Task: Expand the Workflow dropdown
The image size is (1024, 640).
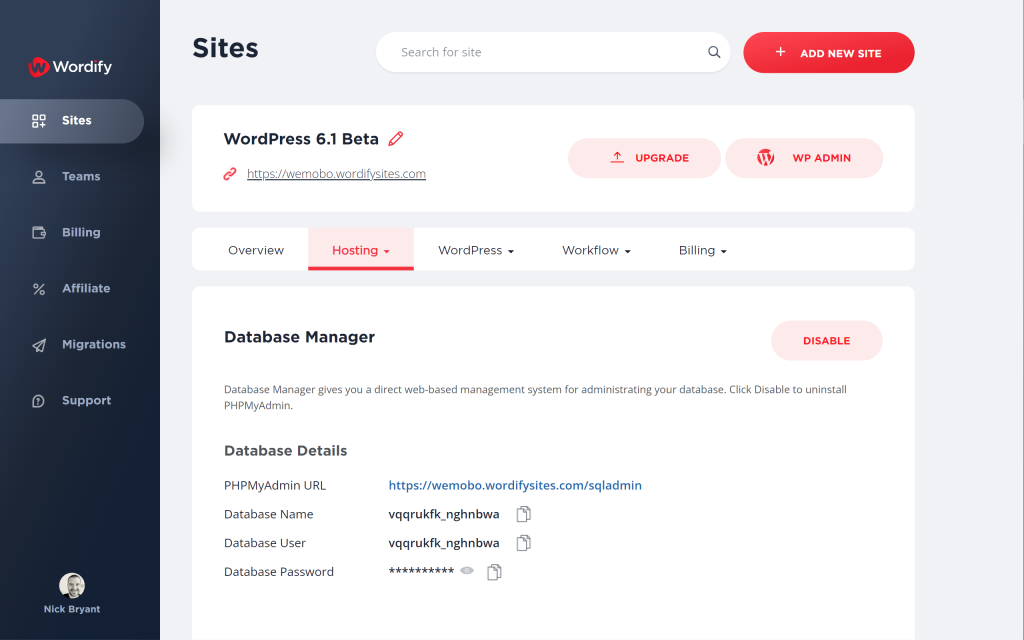Action: 596,250
